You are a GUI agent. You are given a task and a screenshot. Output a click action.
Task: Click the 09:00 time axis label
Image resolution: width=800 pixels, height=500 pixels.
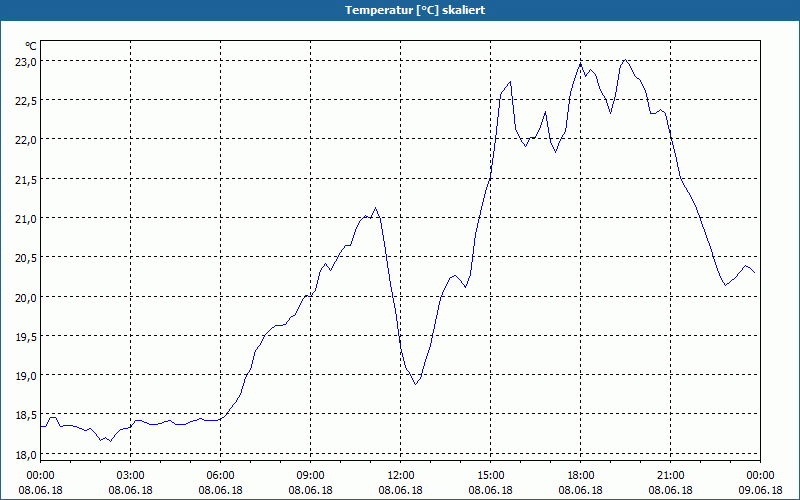[310, 476]
